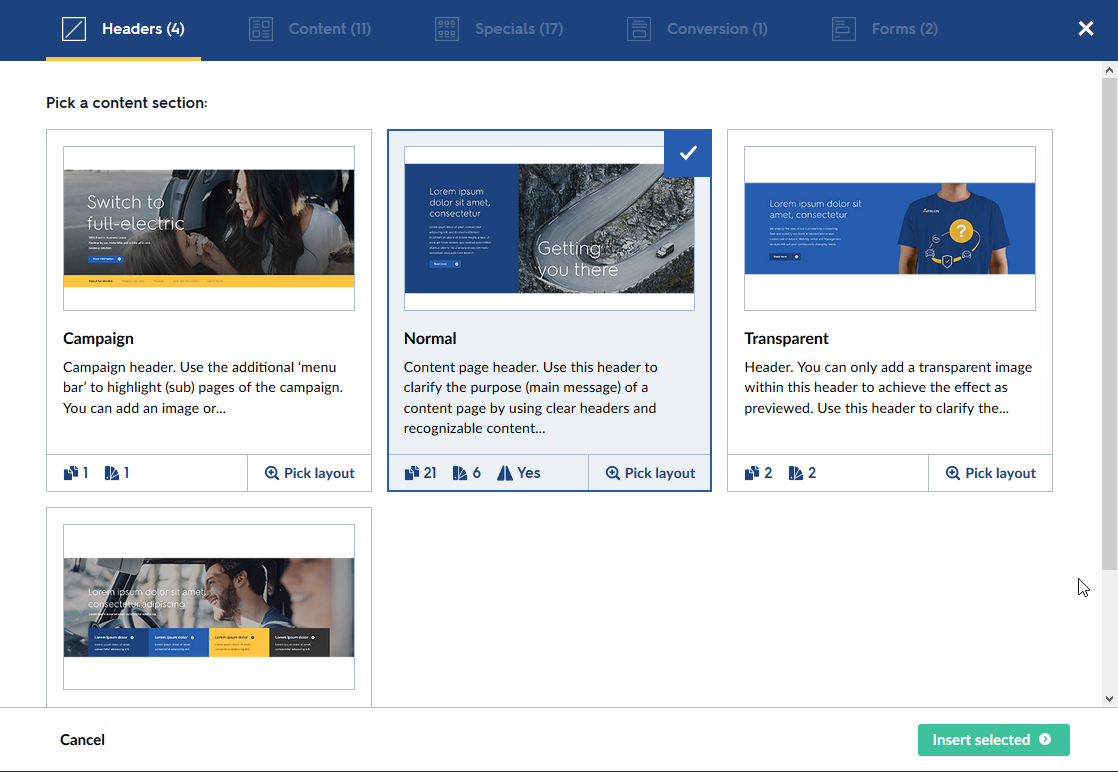Select the Campaign header thumbnail

click(x=209, y=228)
